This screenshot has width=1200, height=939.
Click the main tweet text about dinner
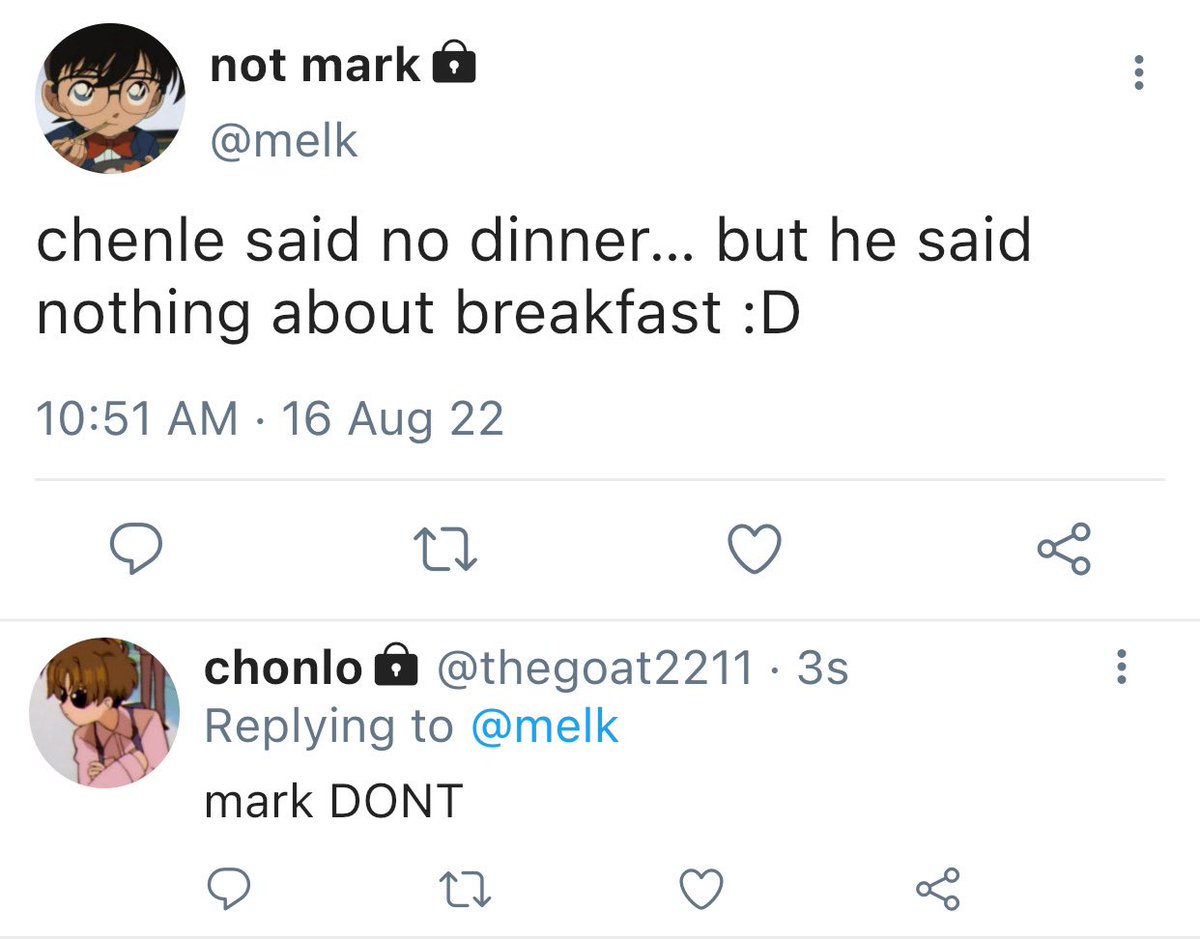(x=533, y=277)
